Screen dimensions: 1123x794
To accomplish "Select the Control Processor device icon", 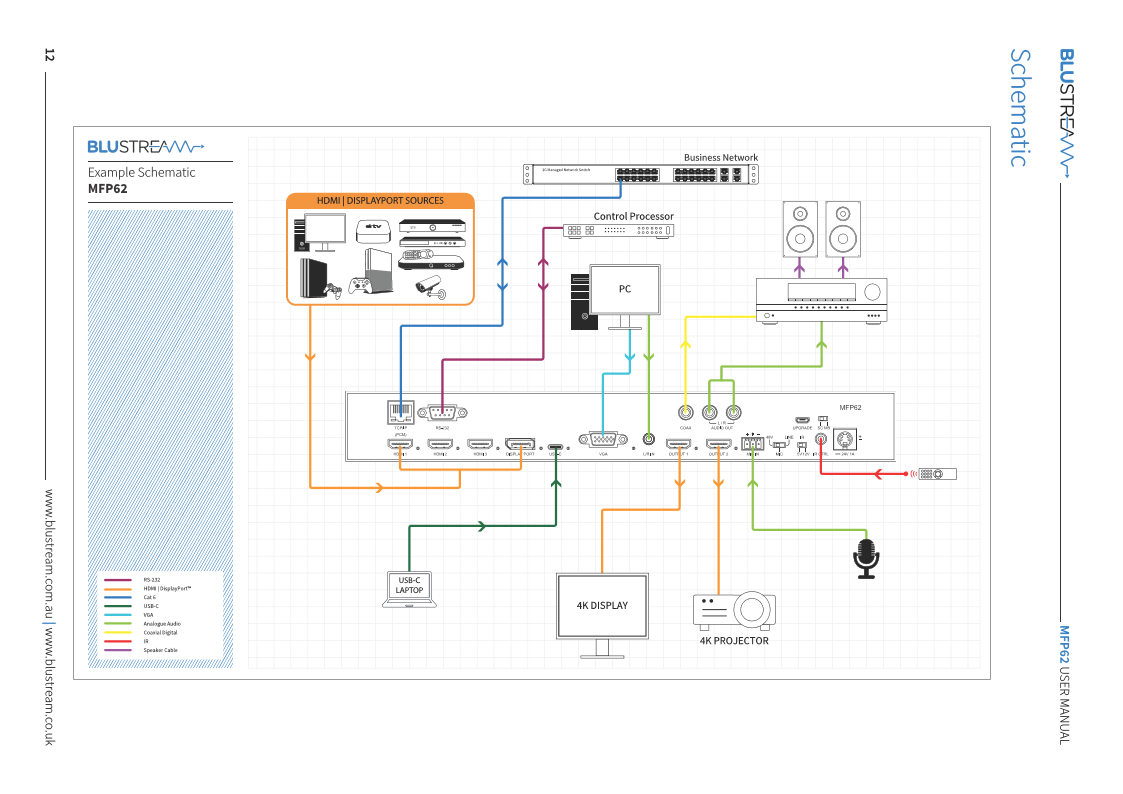I will (x=618, y=231).
